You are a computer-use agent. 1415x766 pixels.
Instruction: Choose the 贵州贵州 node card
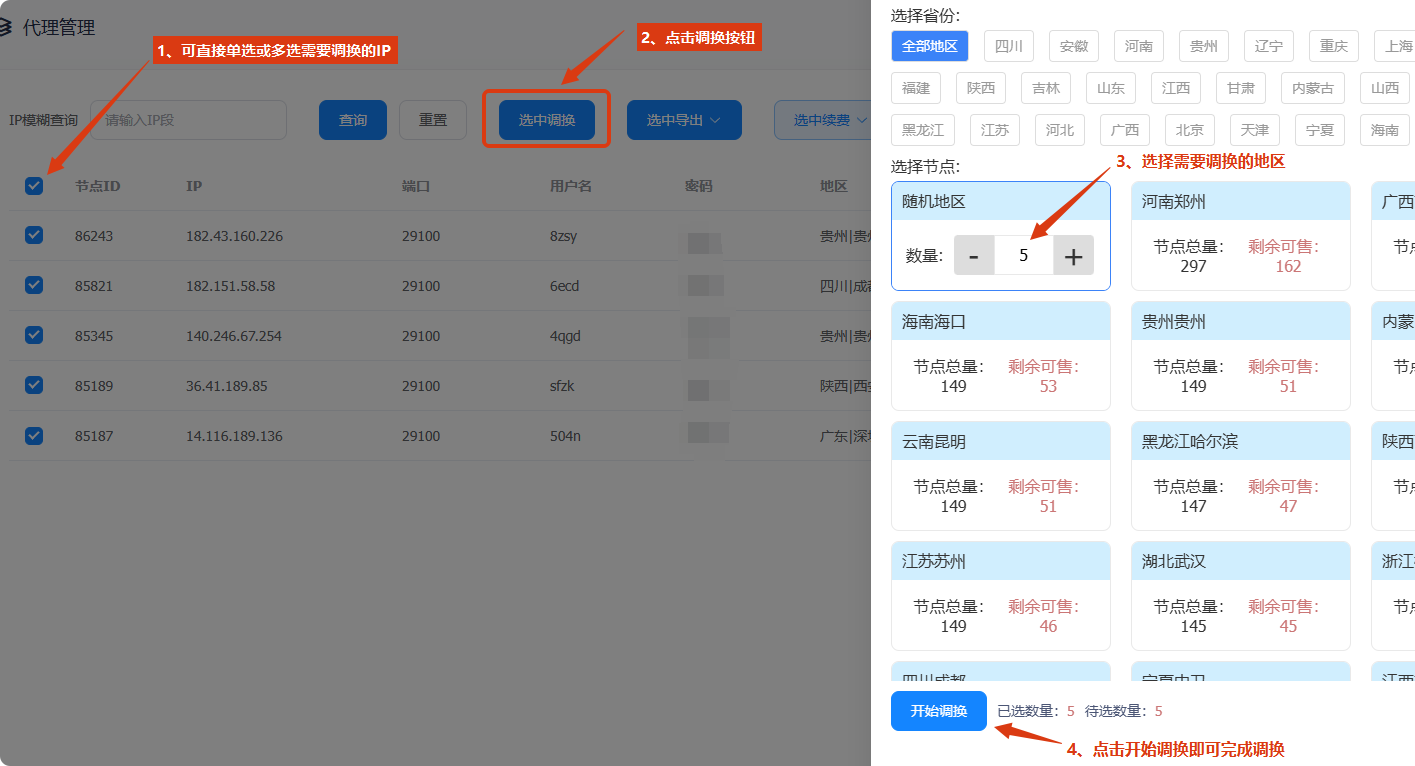(1241, 356)
